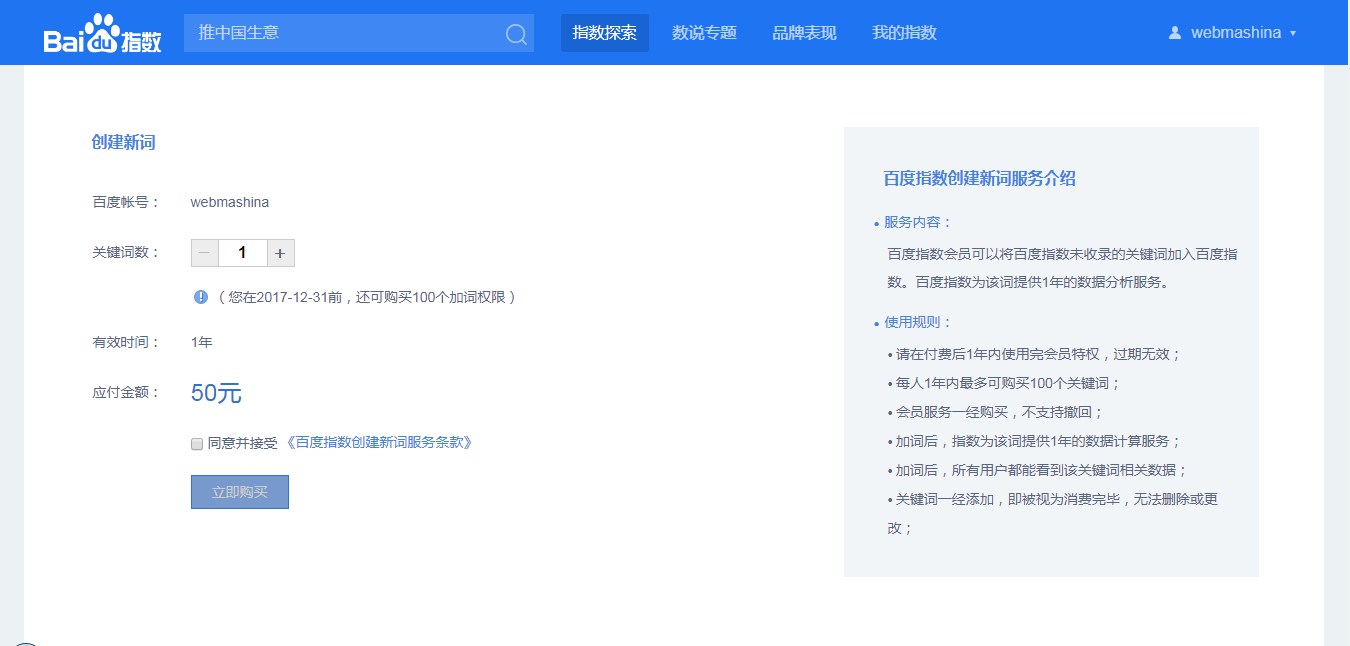1350x646 pixels.
Task: Click the search magnifier icon
Action: pos(516,34)
